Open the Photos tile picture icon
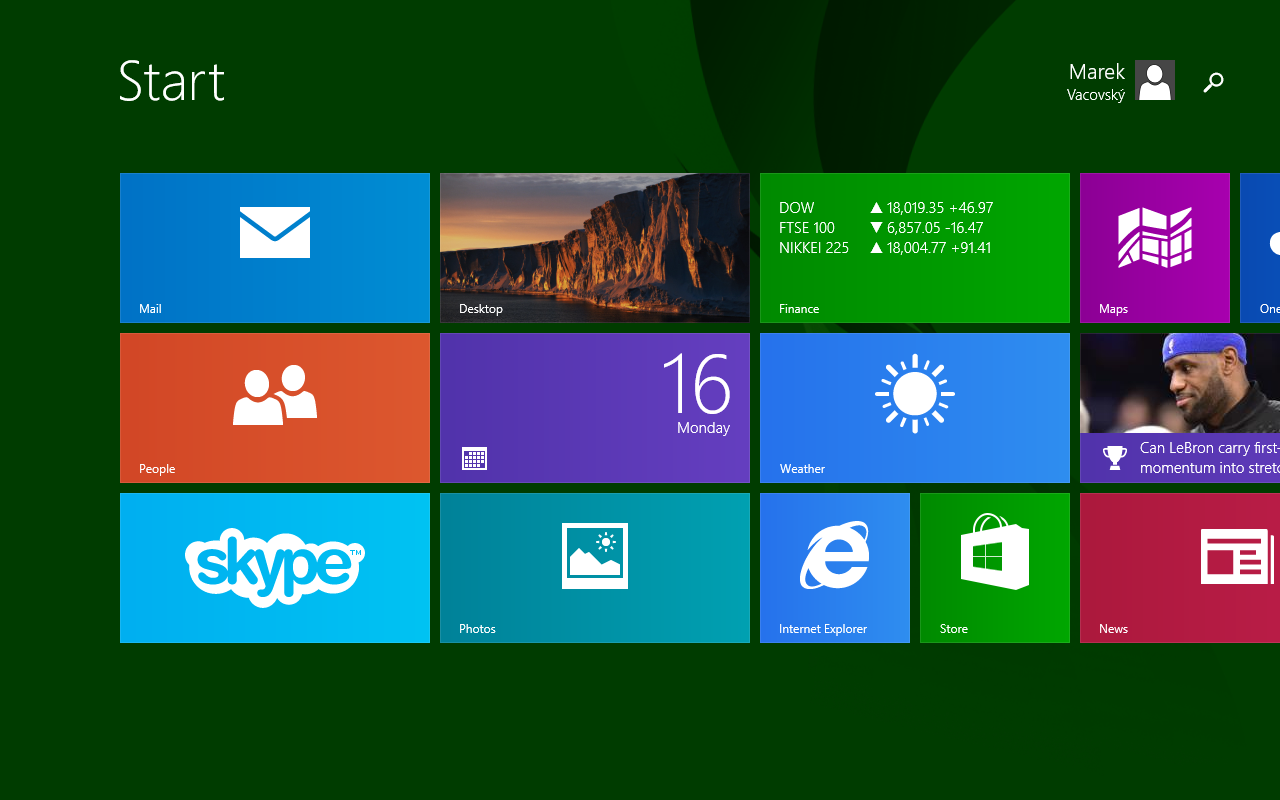Viewport: 1280px width, 800px height. [595, 556]
